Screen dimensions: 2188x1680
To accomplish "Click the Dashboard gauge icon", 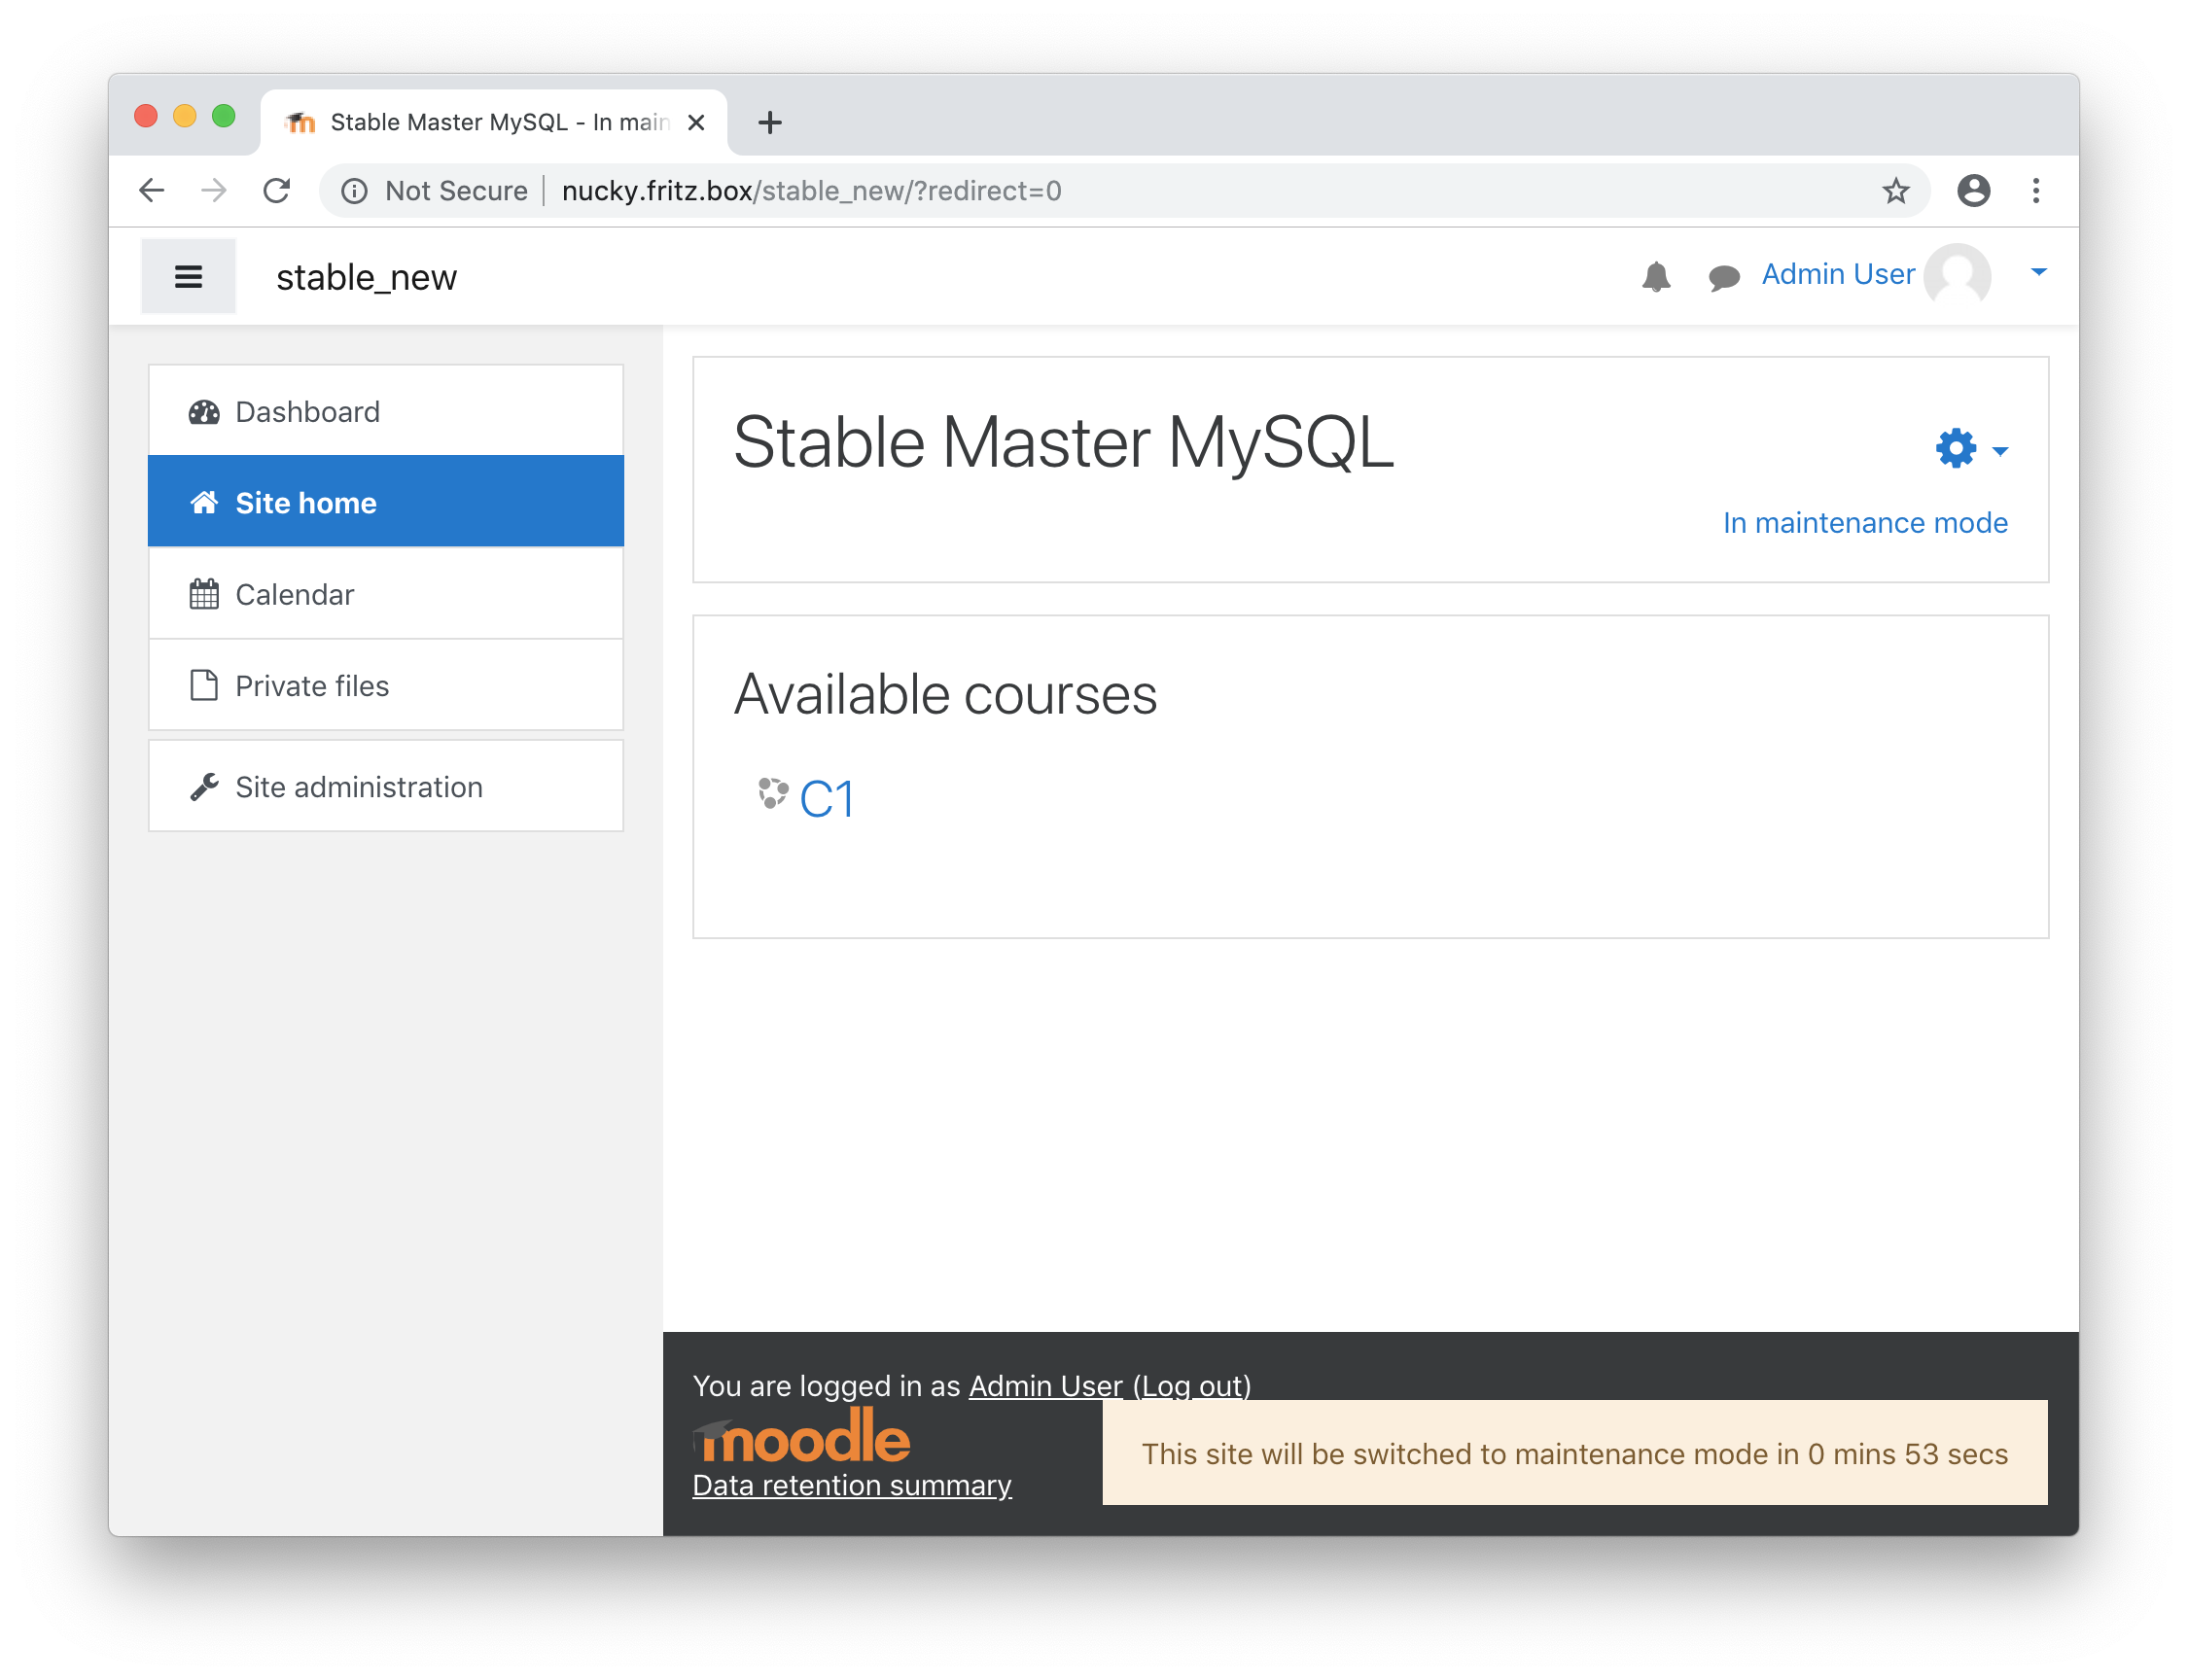I will tap(204, 412).
